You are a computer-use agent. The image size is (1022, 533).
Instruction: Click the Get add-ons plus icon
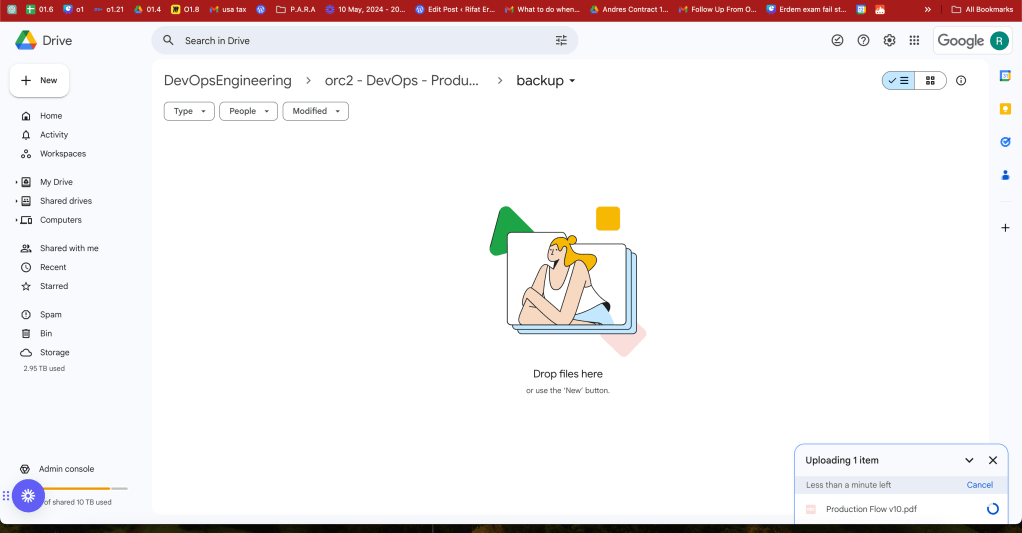(1005, 228)
